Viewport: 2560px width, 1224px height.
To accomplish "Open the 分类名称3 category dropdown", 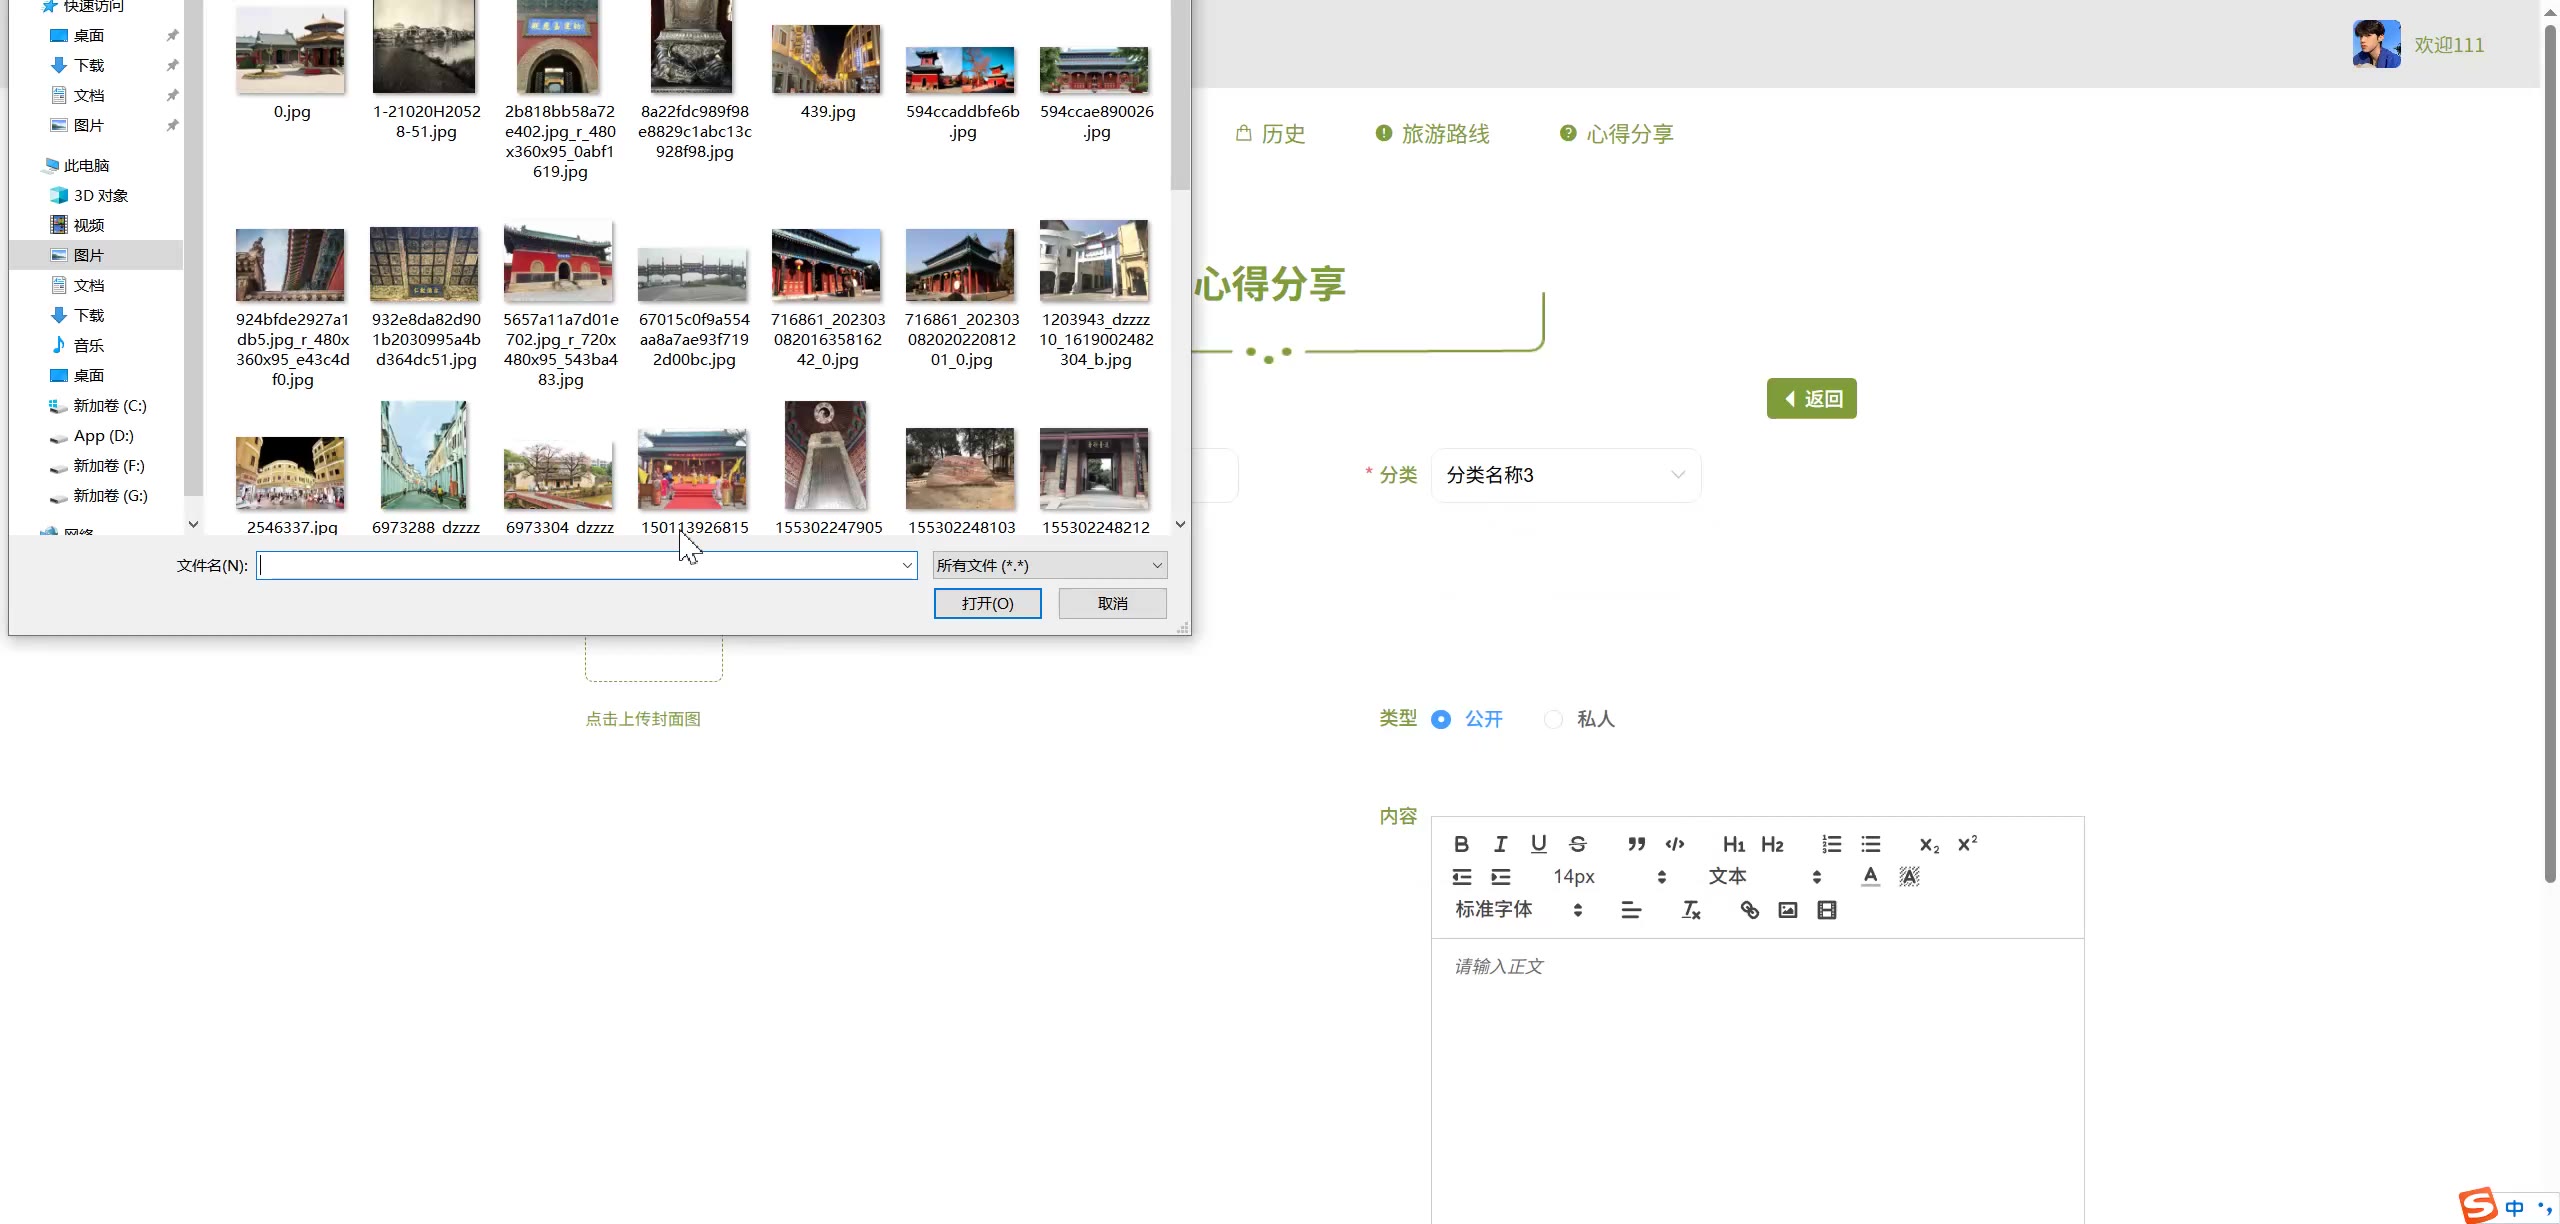I will [x=1565, y=475].
